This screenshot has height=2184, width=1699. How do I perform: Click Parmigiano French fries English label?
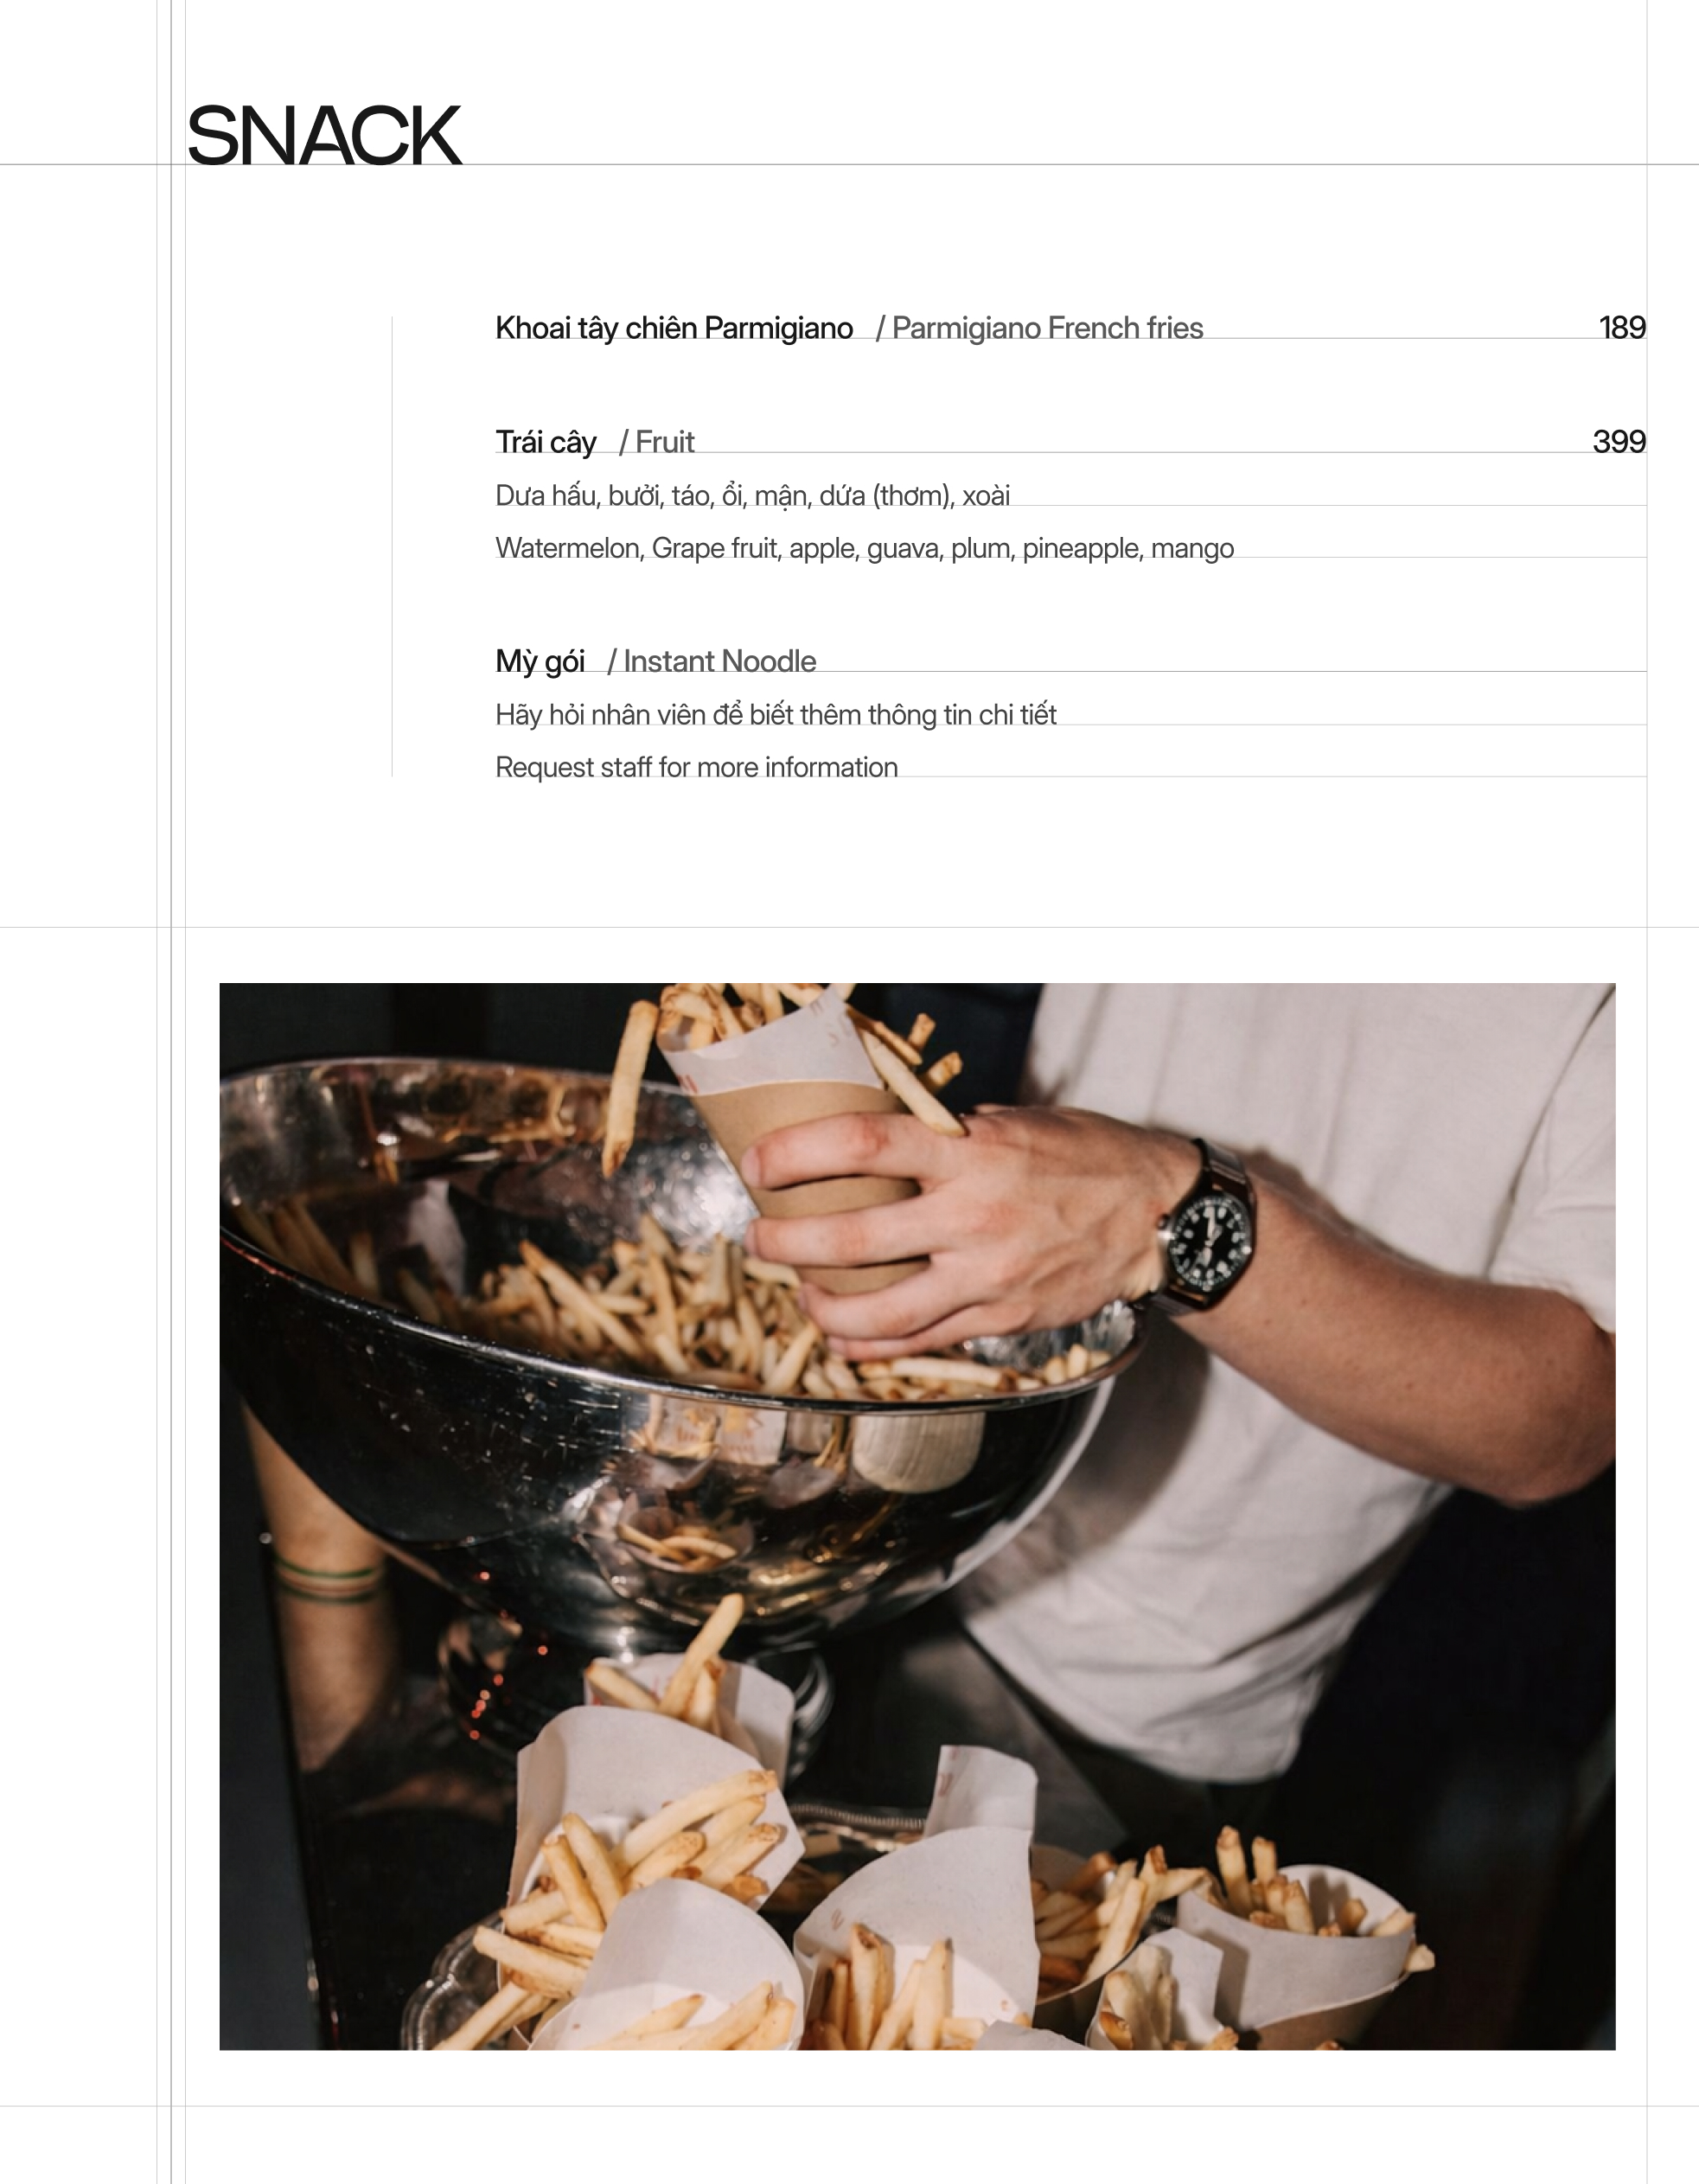point(1039,328)
